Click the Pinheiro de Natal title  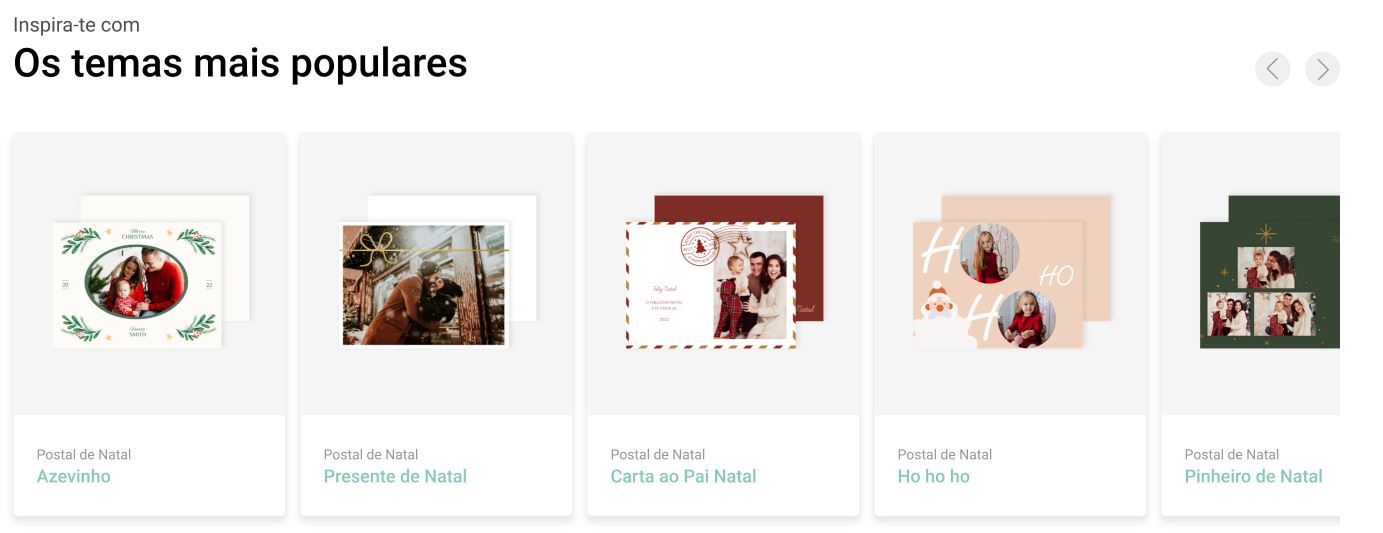(1253, 476)
